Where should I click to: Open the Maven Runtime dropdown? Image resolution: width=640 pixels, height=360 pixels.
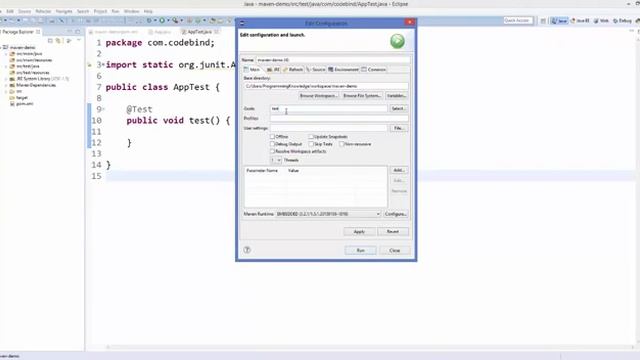click(328, 214)
